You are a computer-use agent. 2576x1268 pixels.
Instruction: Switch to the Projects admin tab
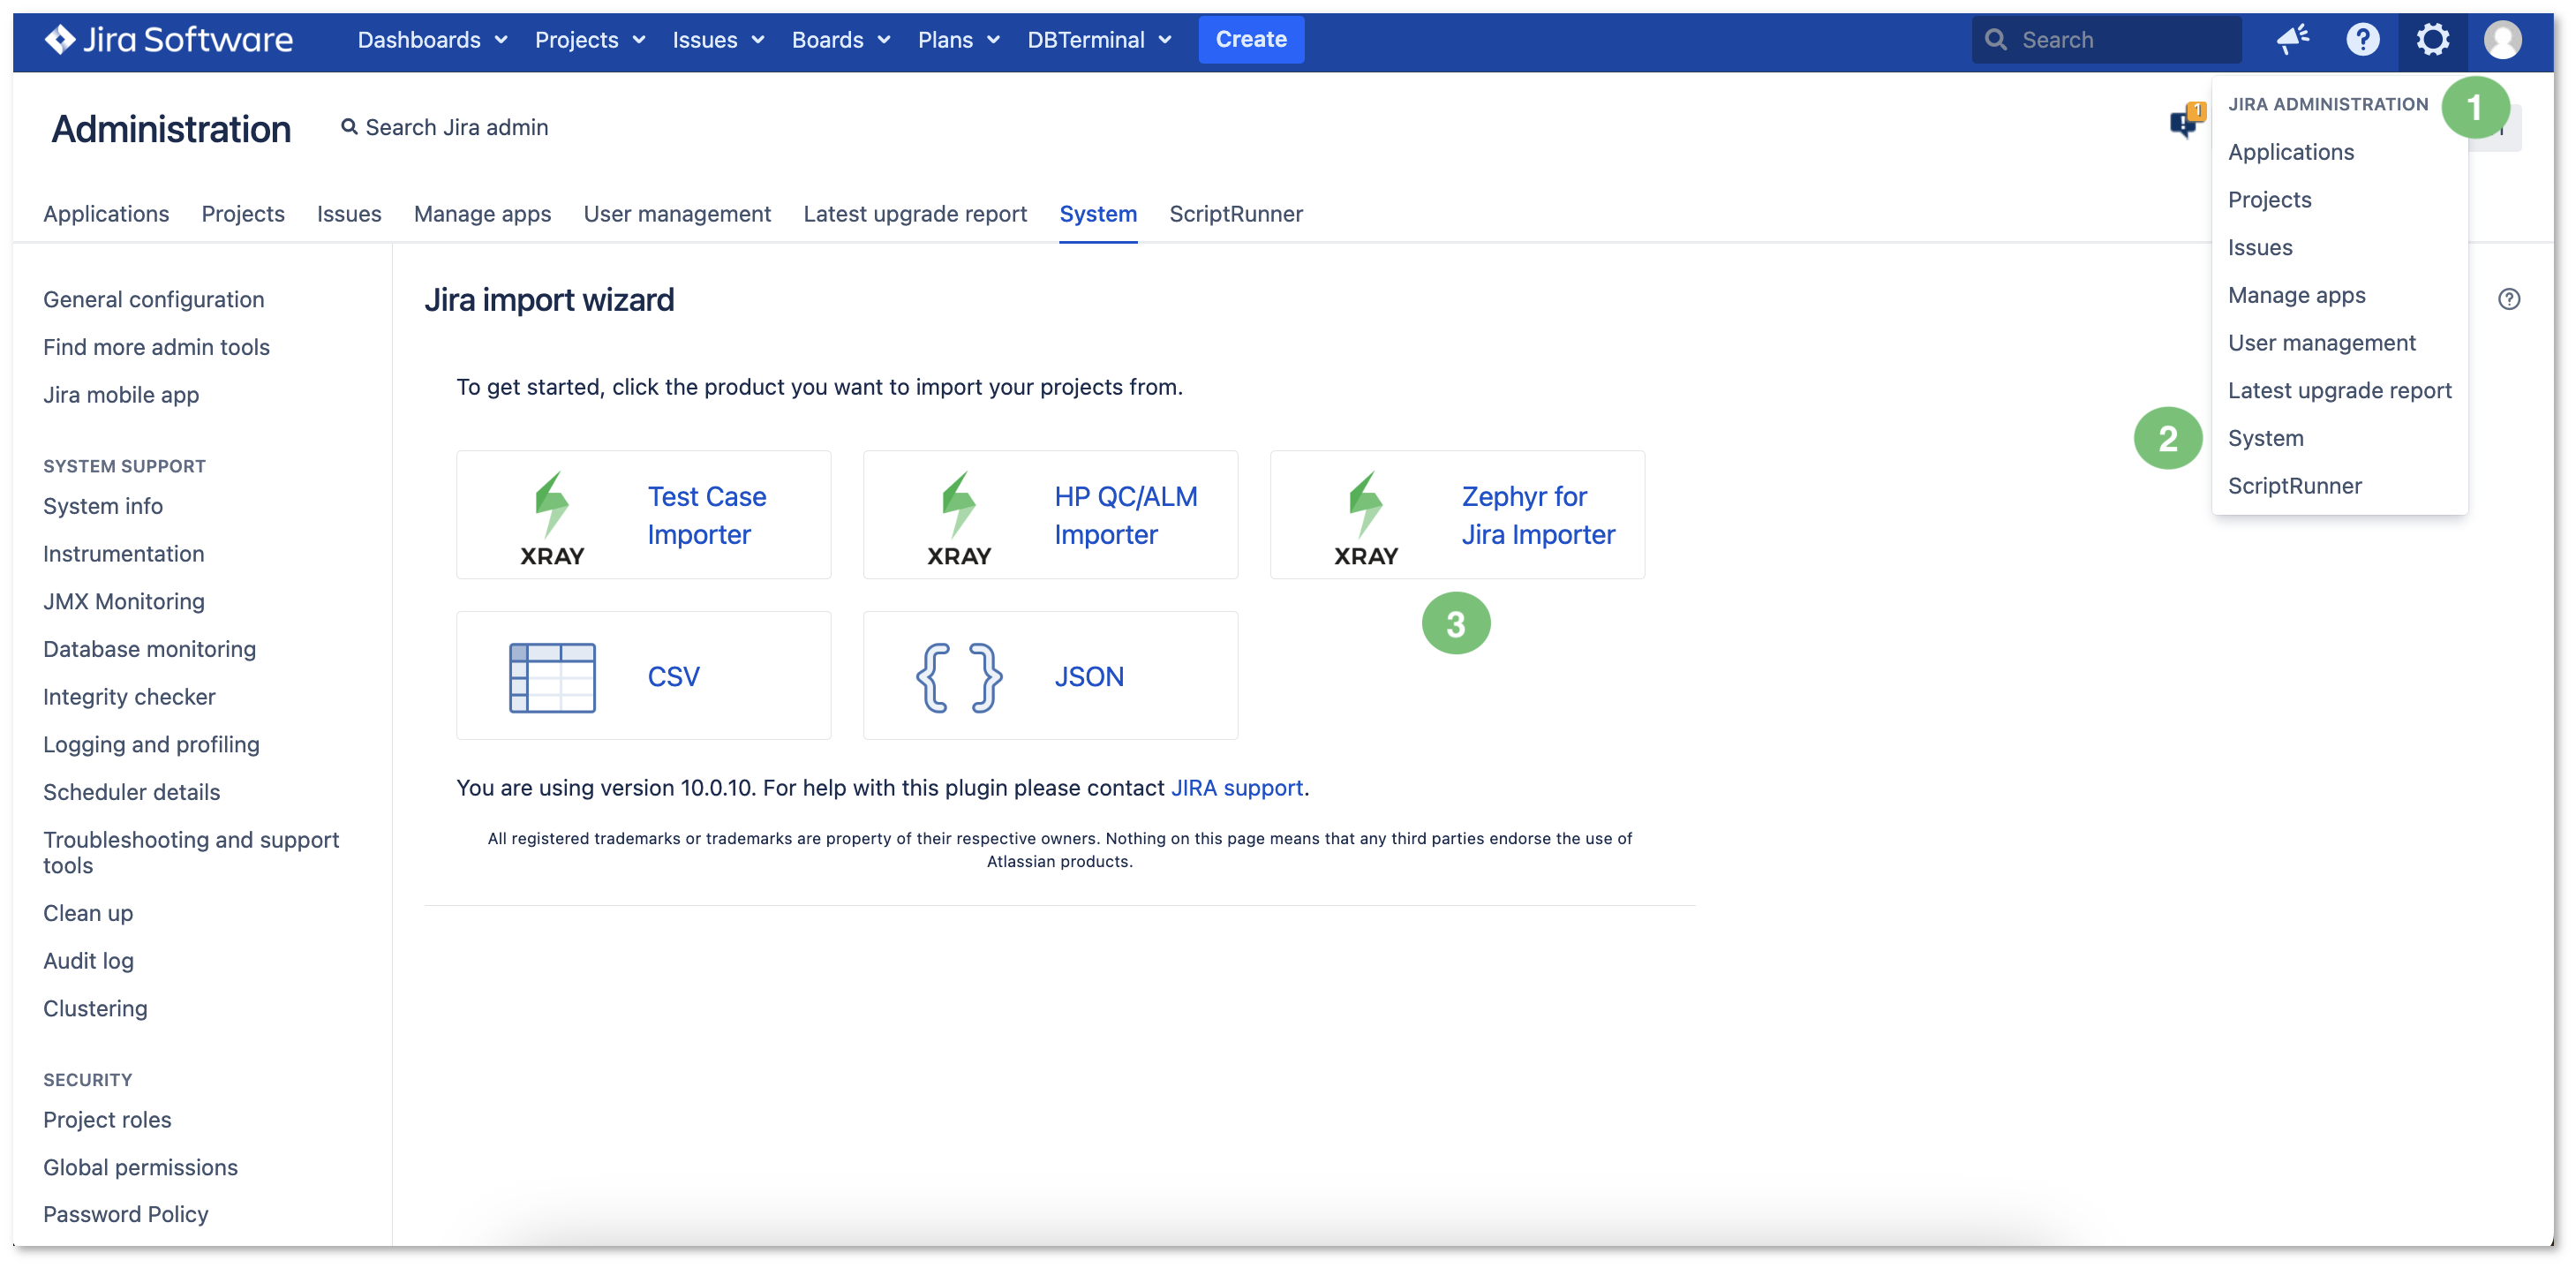pos(243,214)
